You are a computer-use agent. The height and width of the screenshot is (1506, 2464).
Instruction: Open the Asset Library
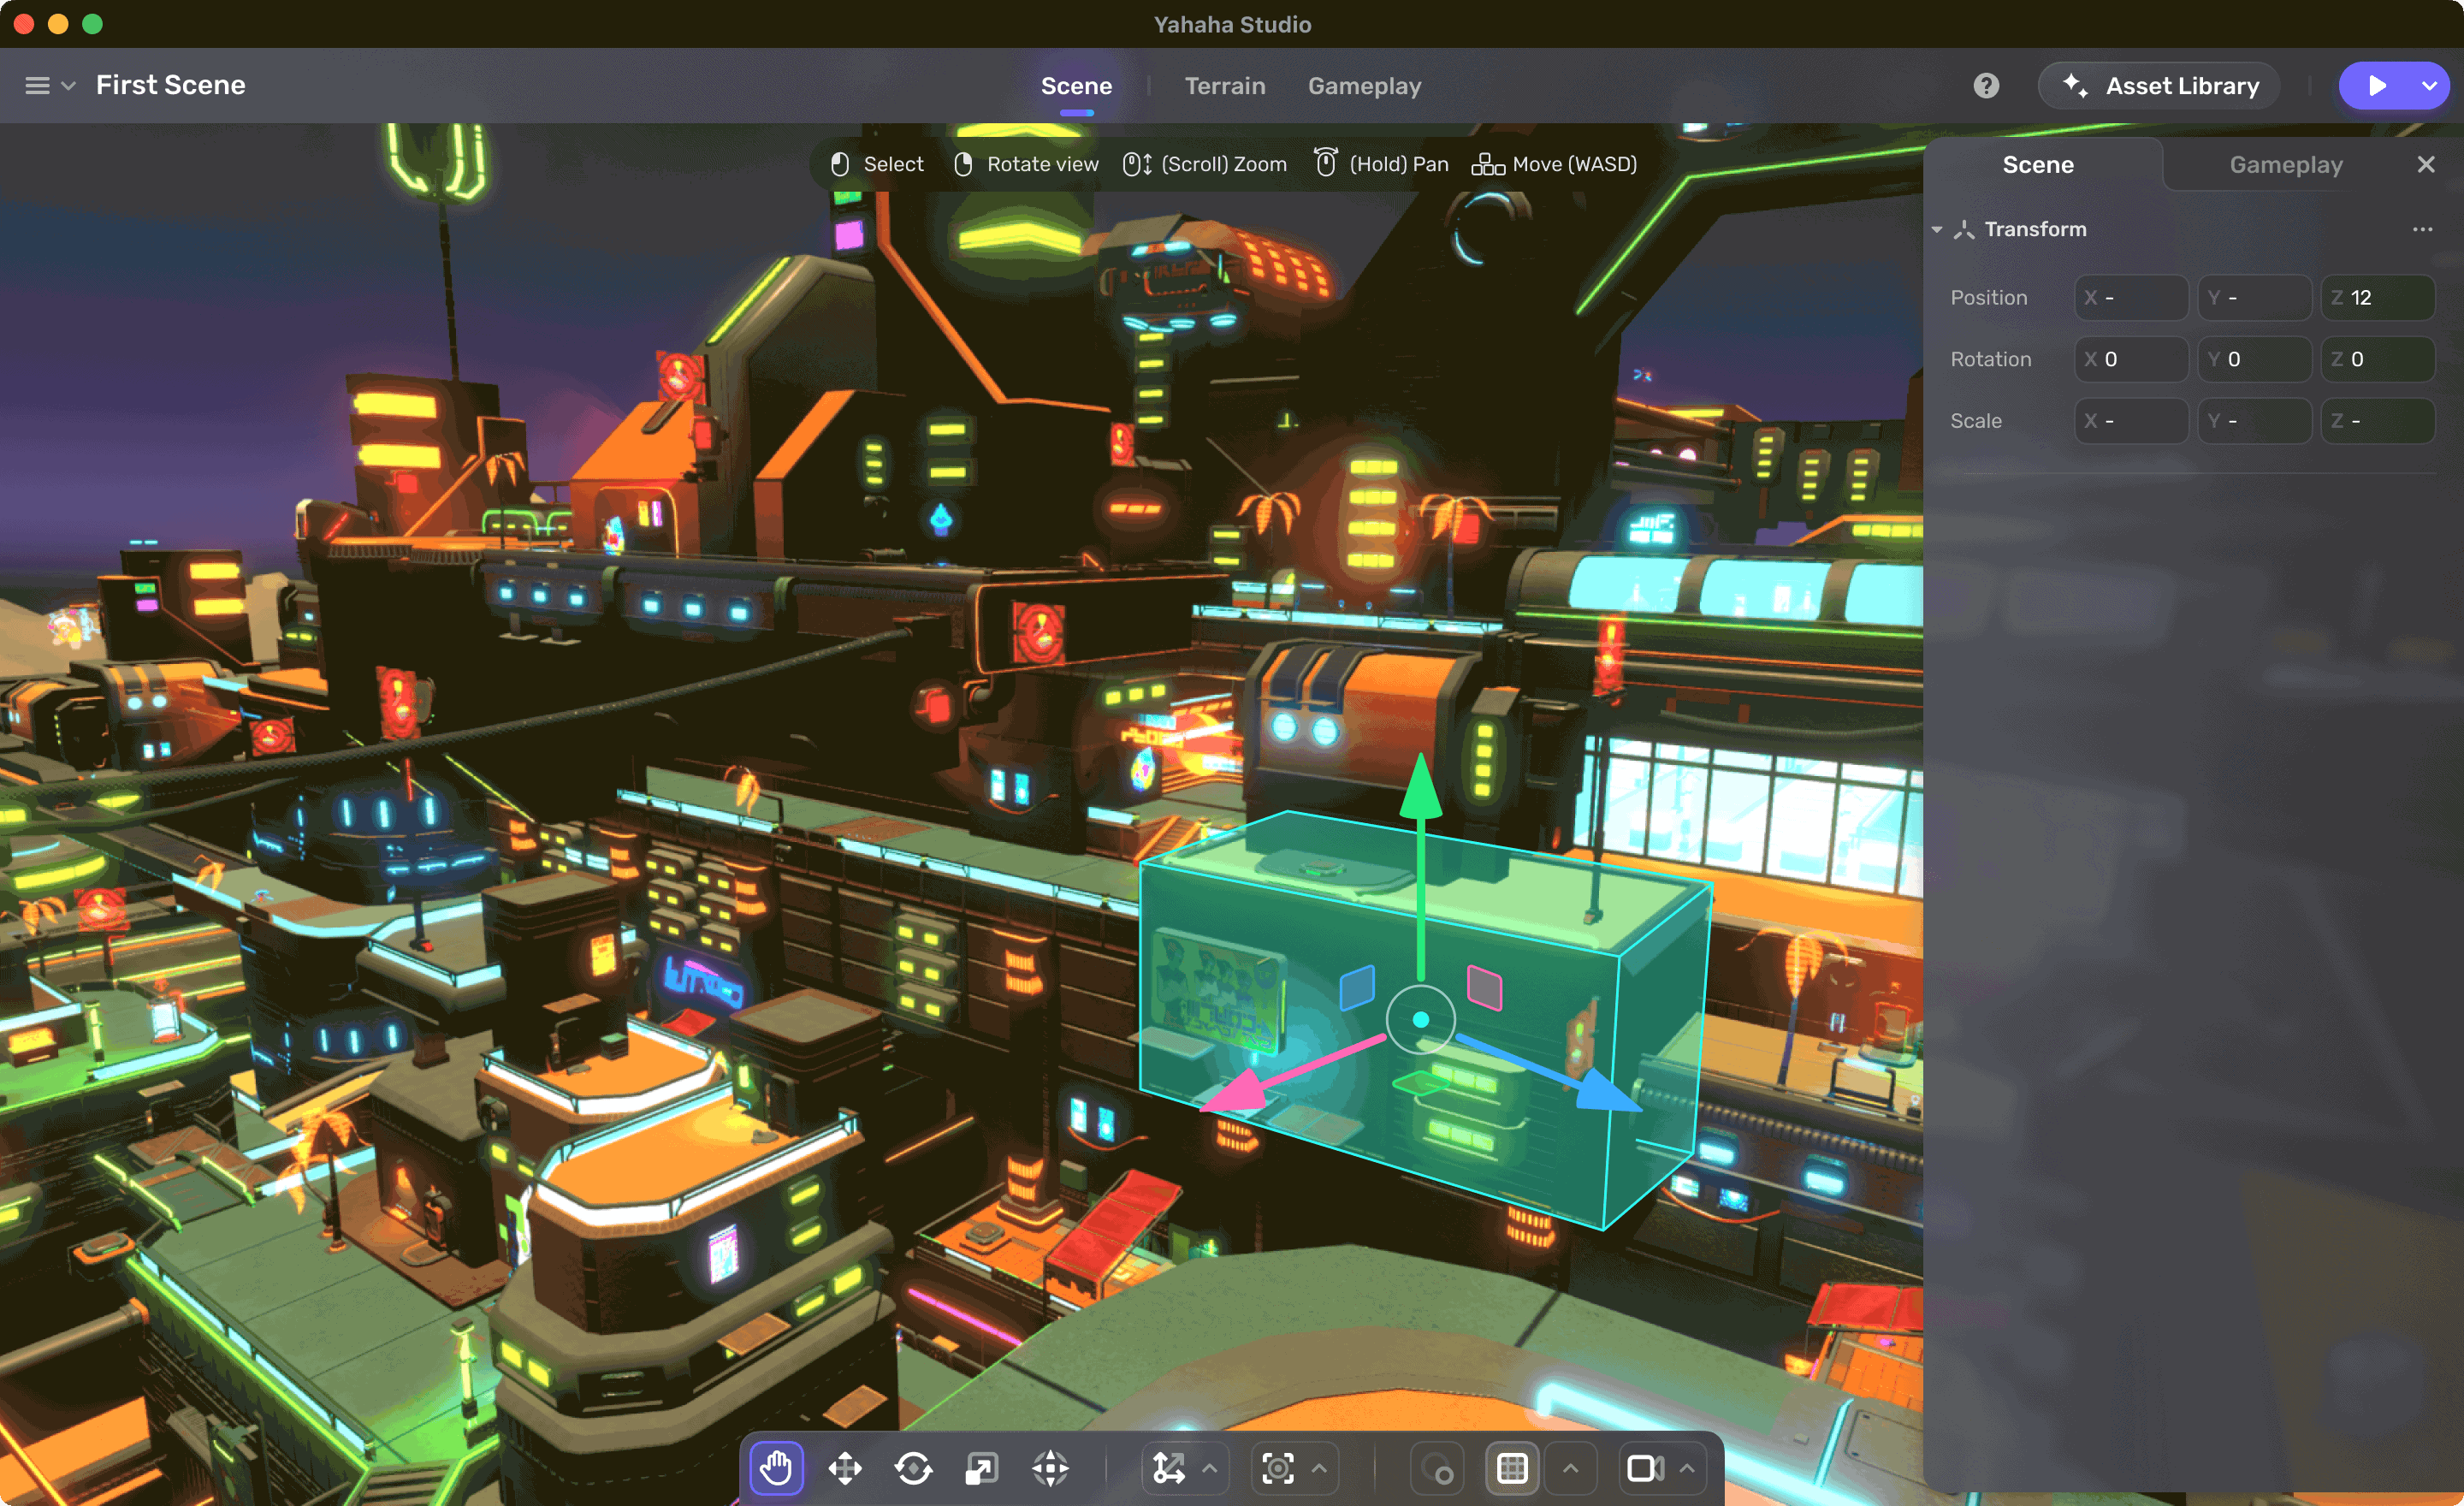coord(2160,86)
